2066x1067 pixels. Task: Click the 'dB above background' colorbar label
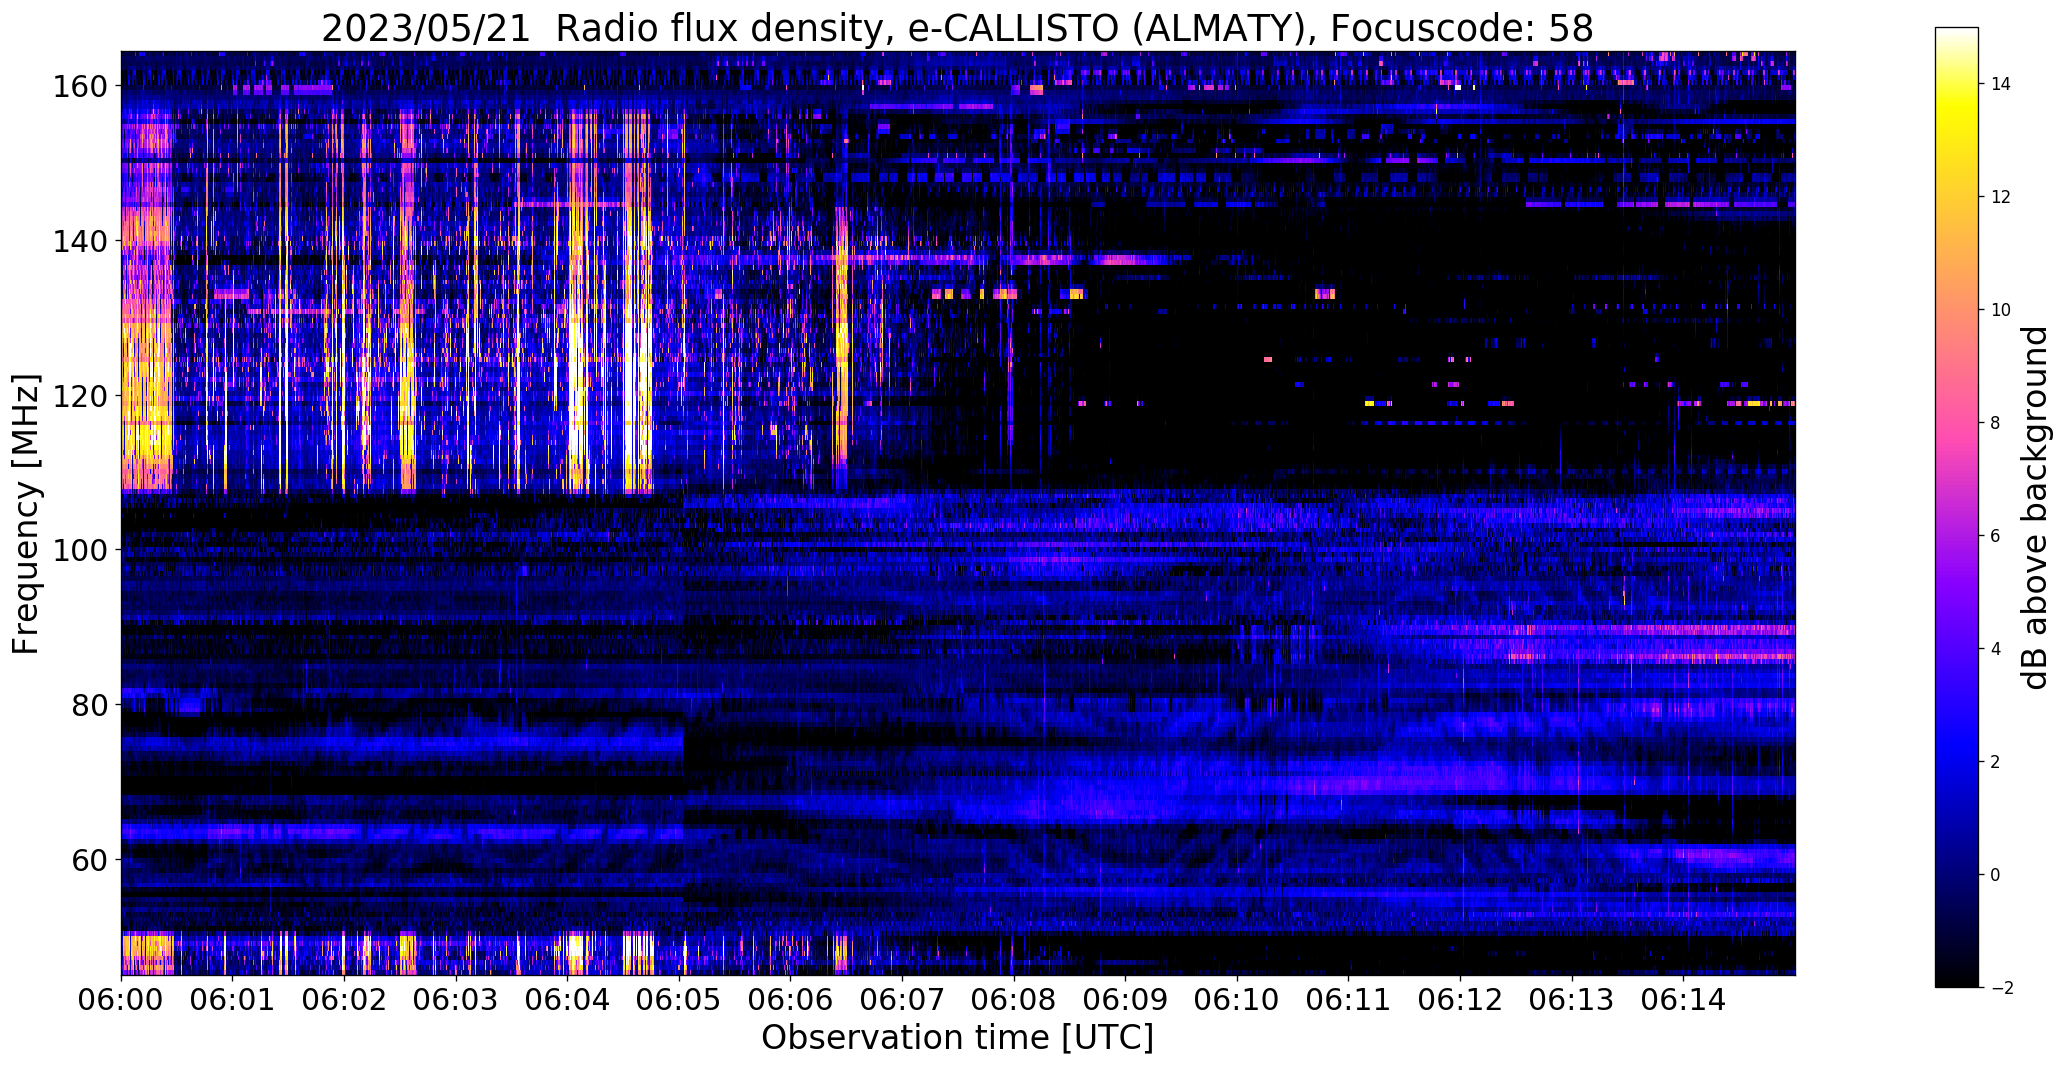(2035, 507)
